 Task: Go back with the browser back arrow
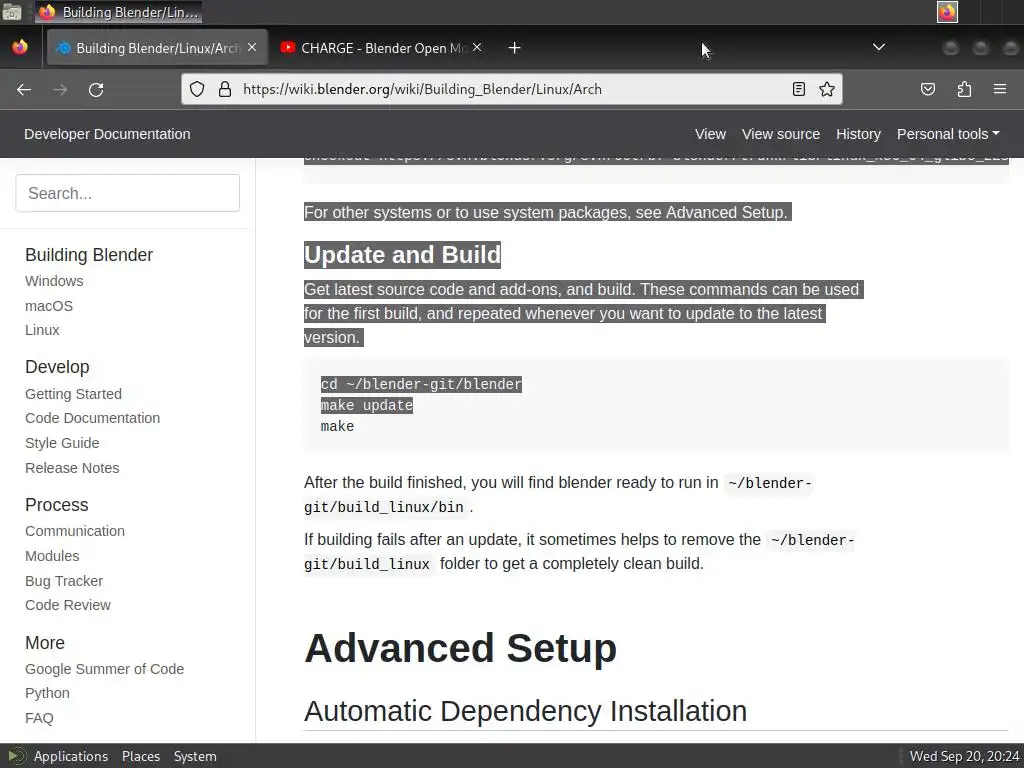[x=24, y=89]
